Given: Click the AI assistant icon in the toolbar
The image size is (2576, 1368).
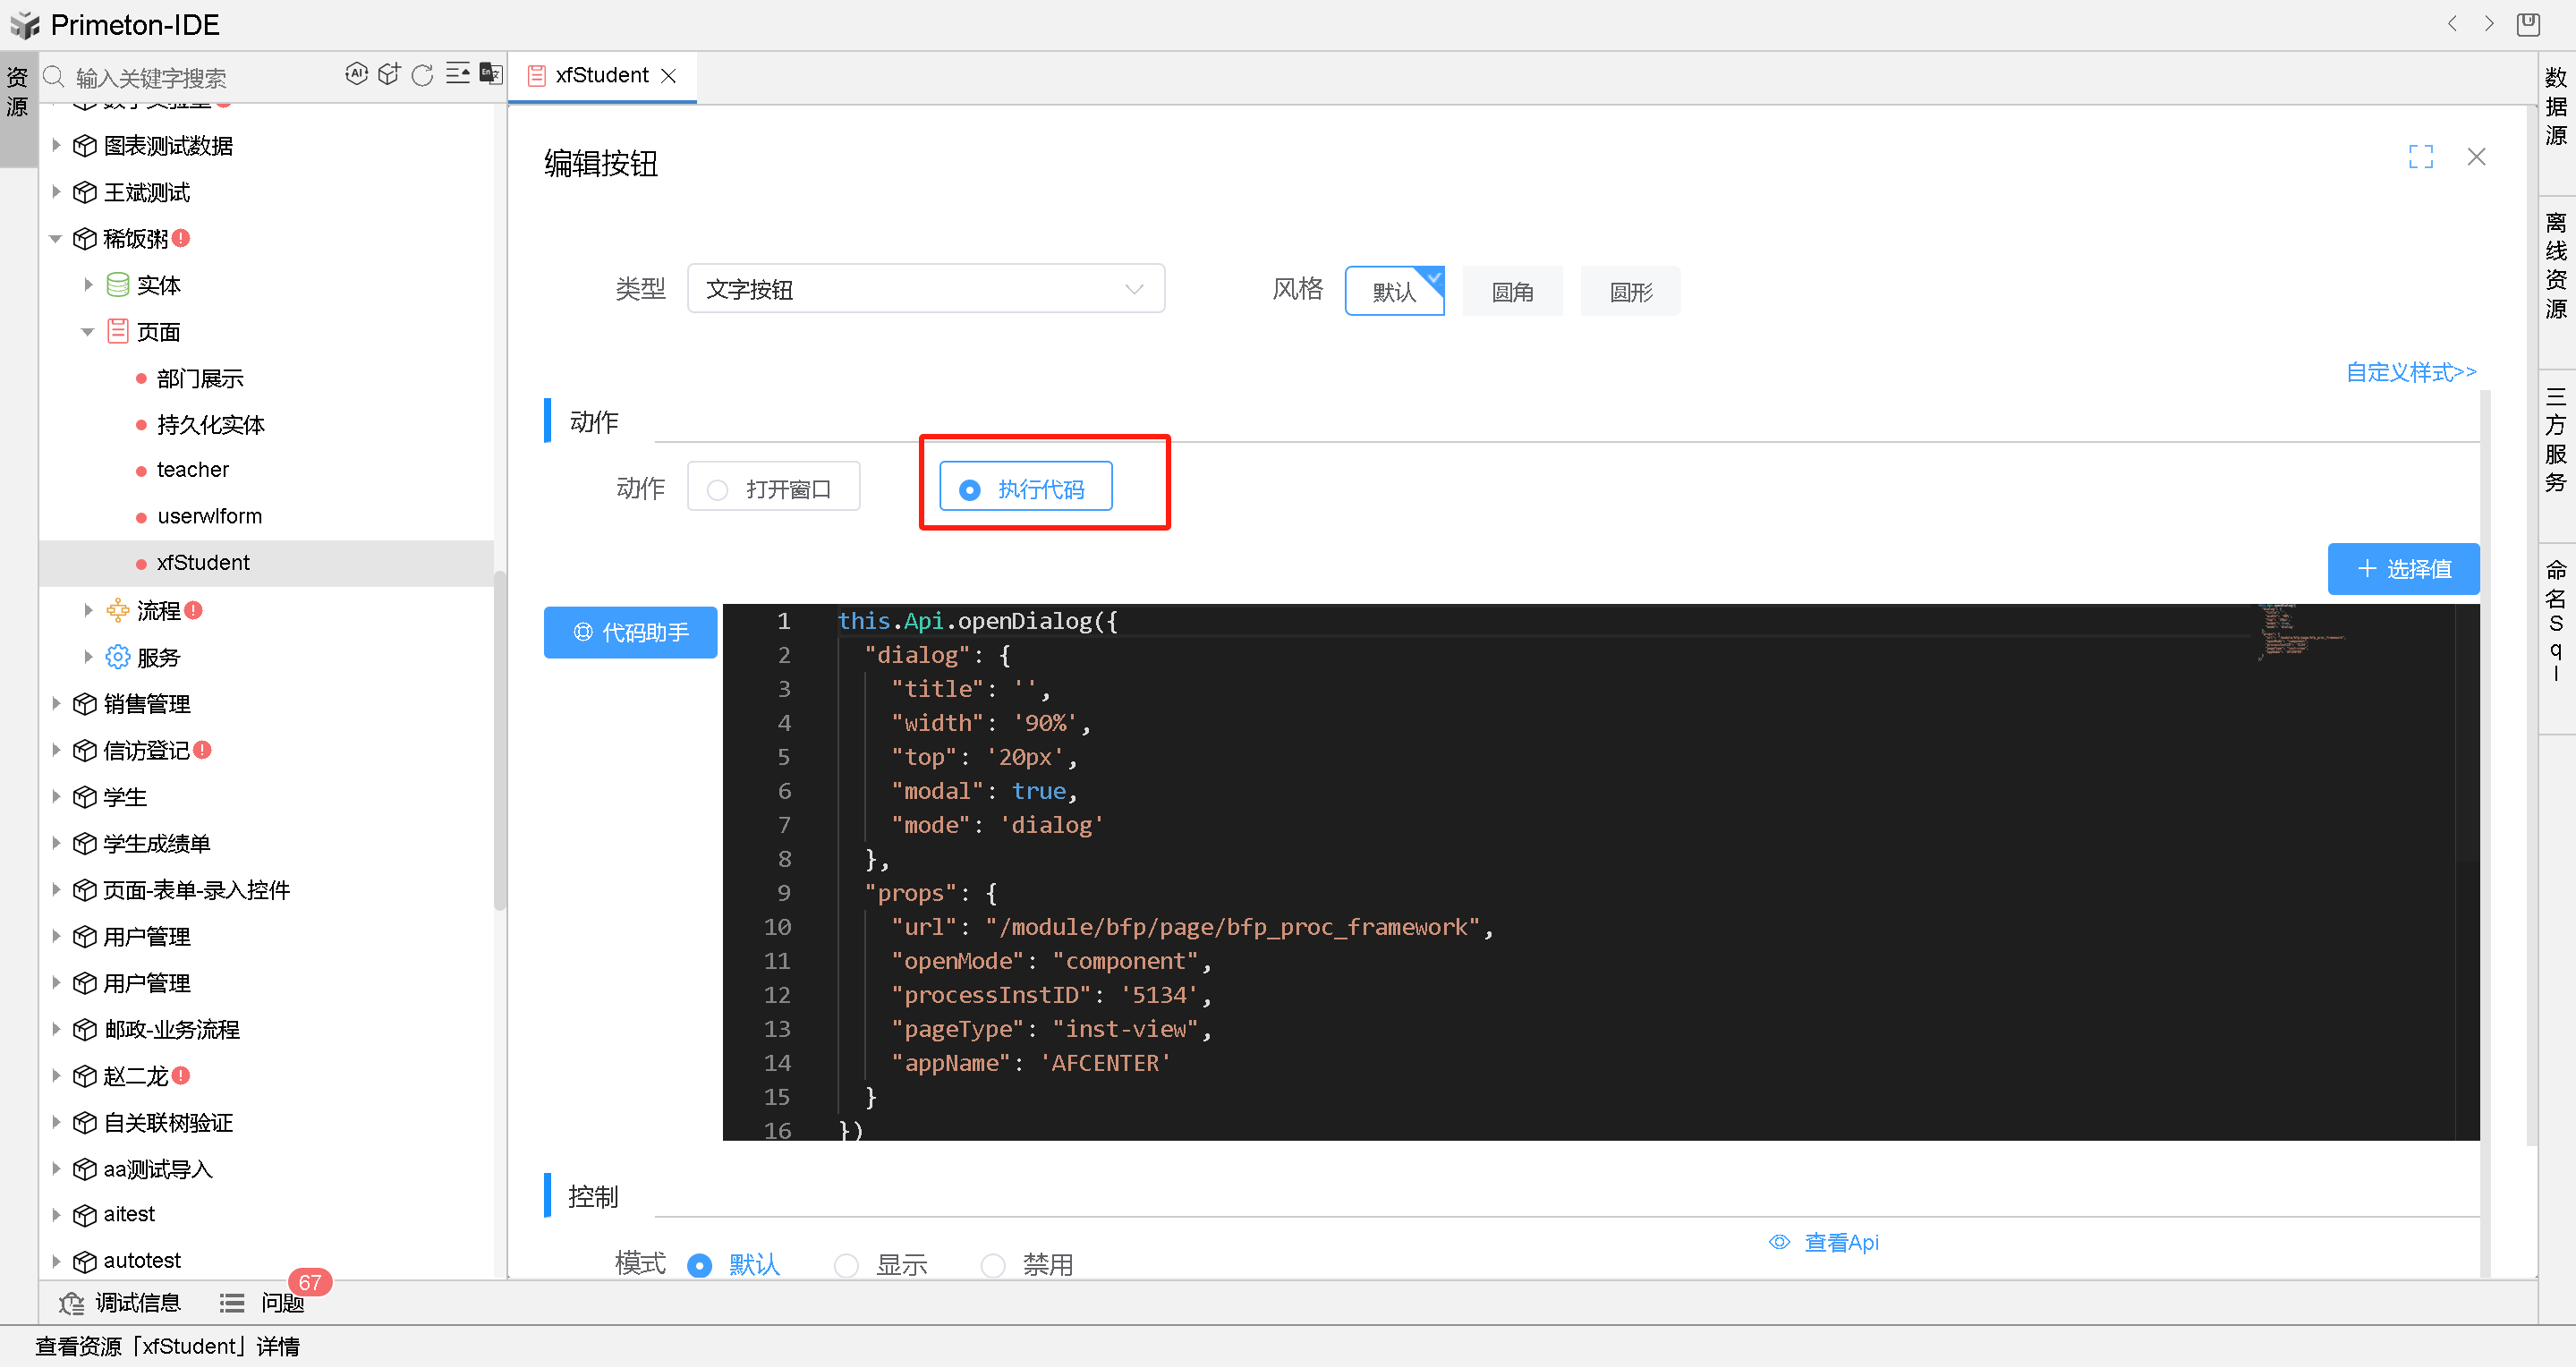Looking at the screenshot, I should (x=357, y=73).
